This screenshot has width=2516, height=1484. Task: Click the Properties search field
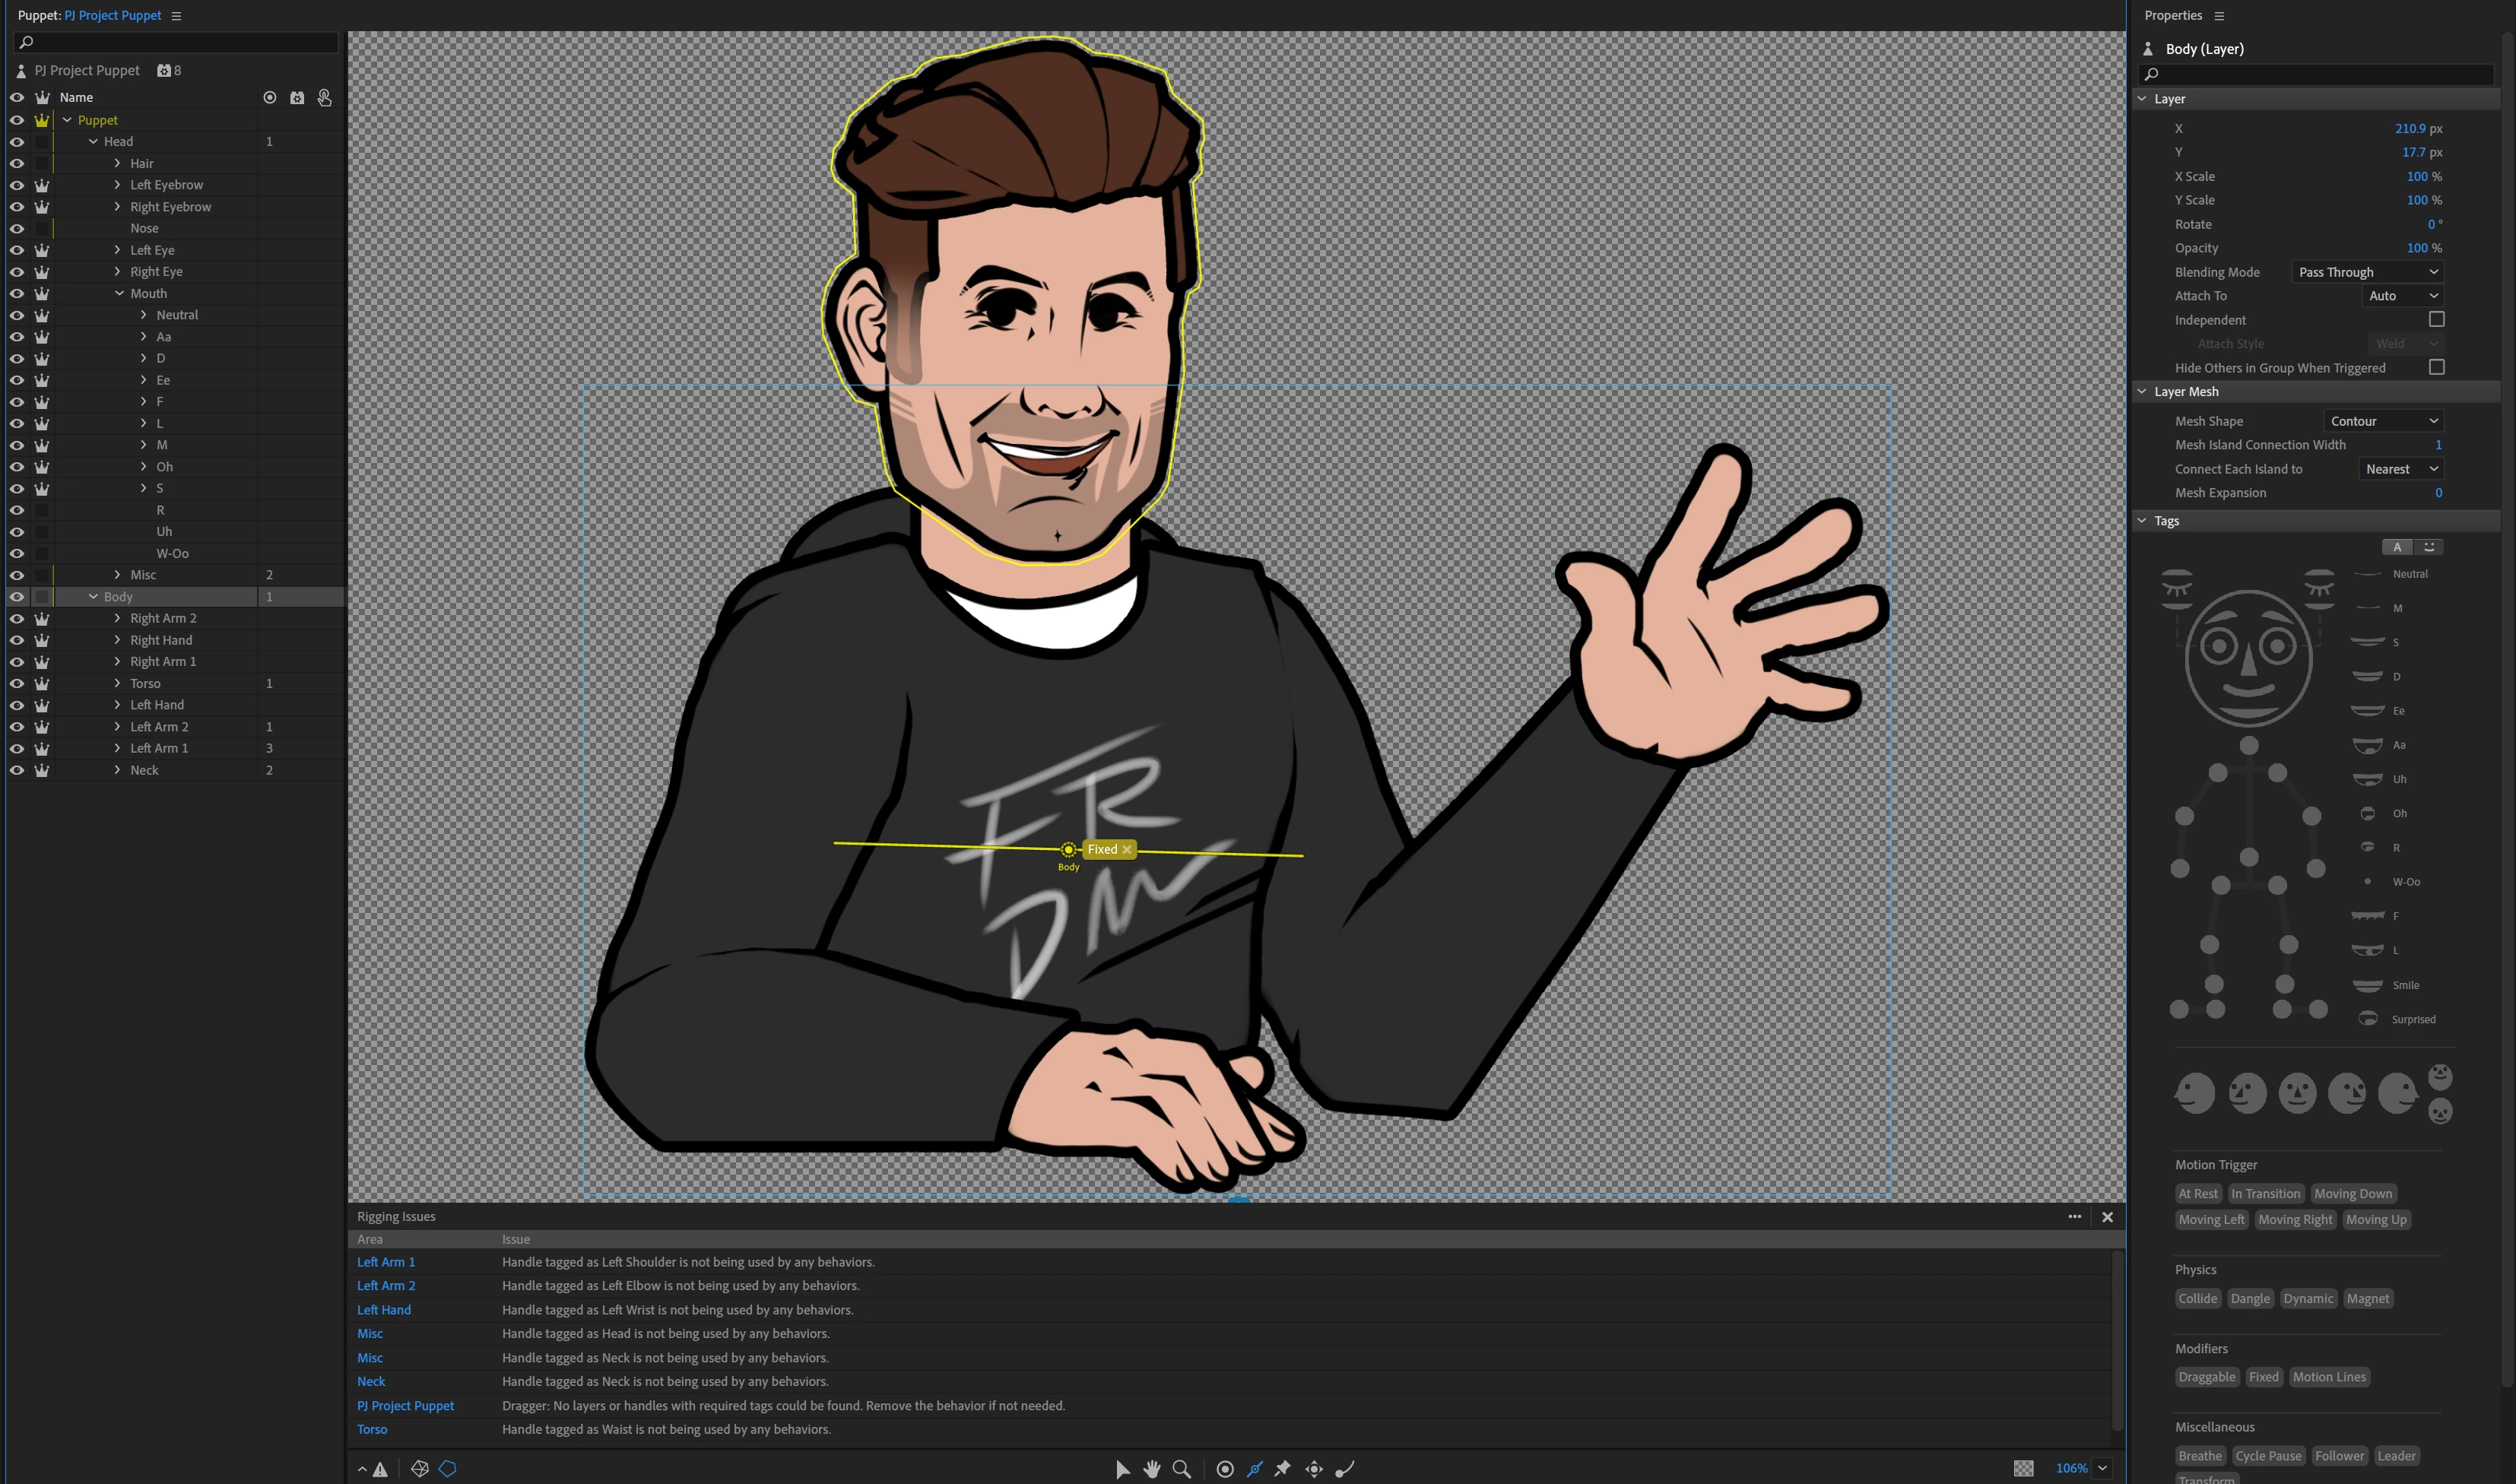pos(2320,74)
